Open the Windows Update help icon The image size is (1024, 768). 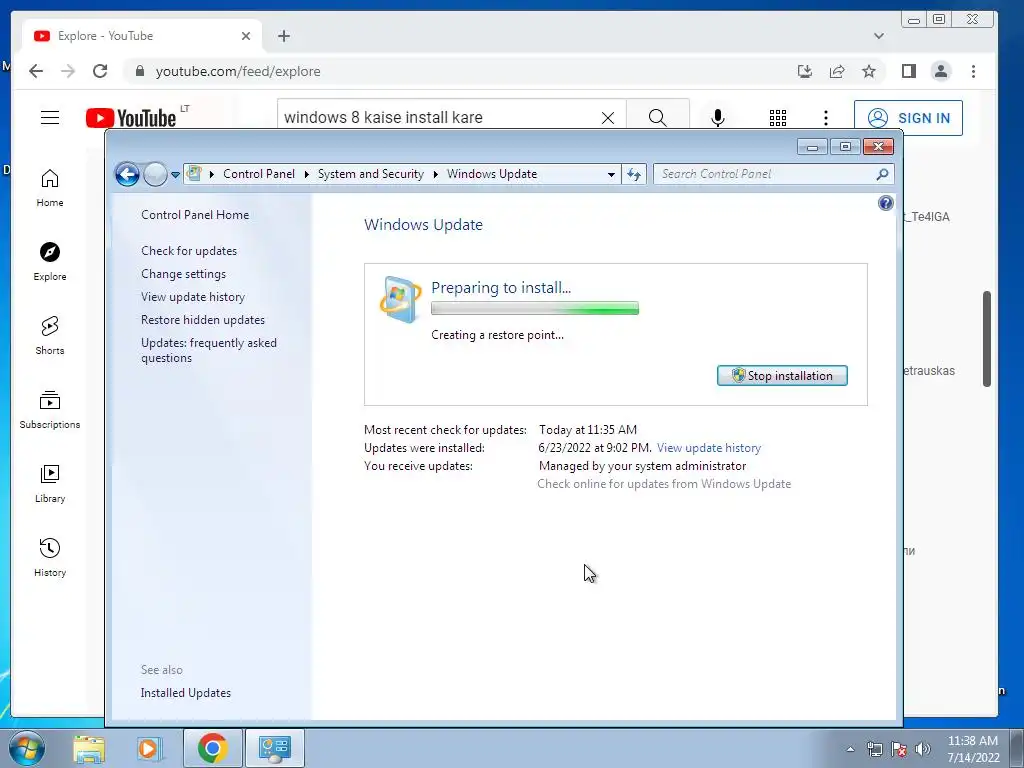pyautogui.click(x=886, y=203)
